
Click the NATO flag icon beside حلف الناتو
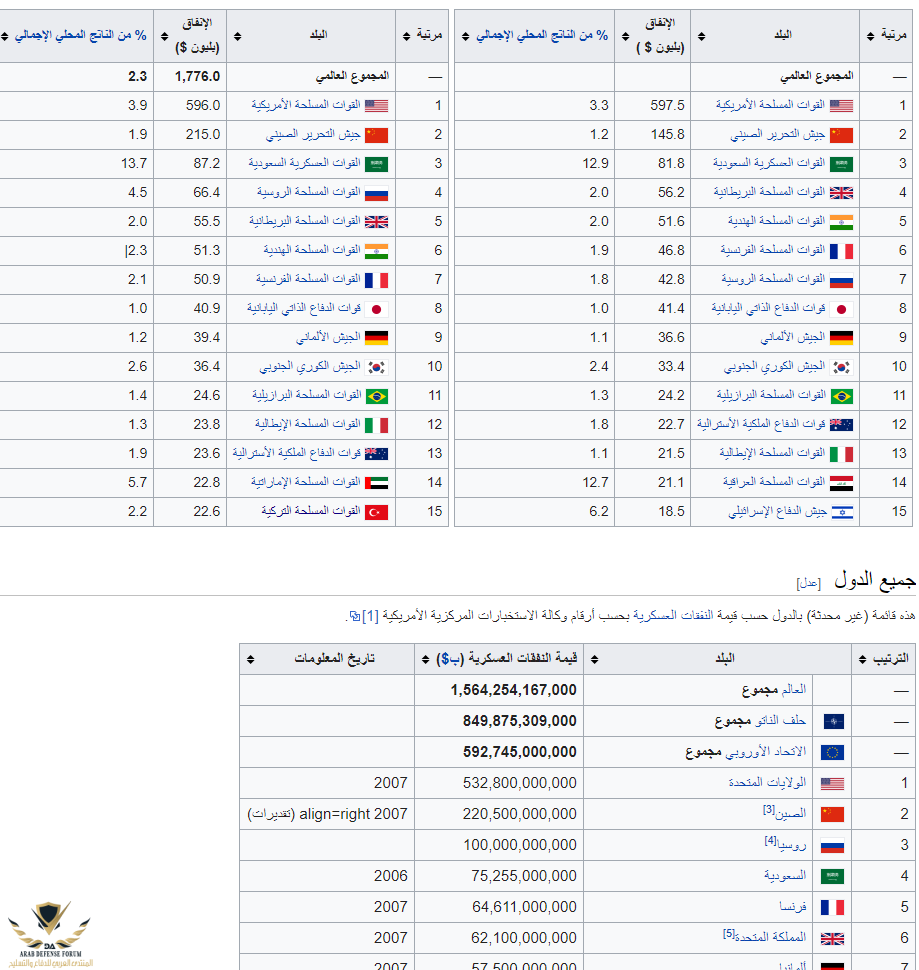[832, 721]
